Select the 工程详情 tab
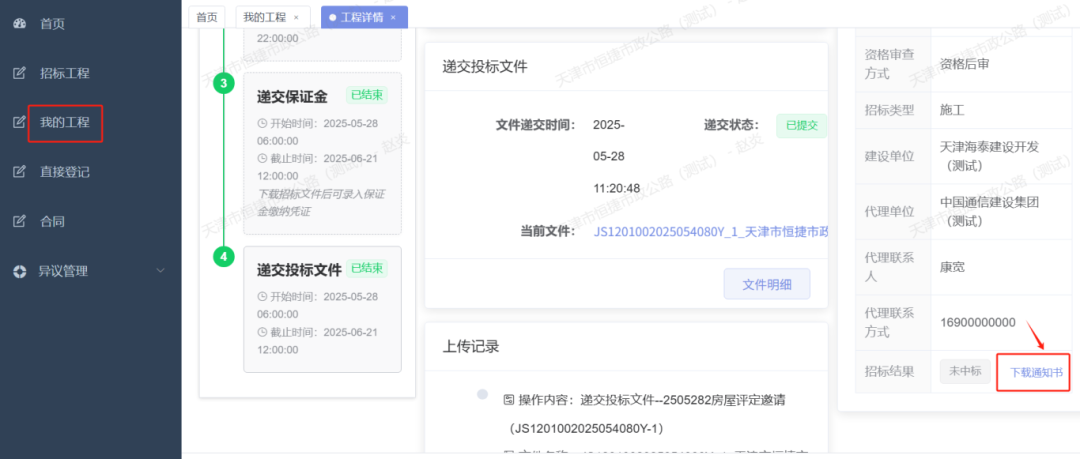The image size is (1080, 459). (x=362, y=17)
